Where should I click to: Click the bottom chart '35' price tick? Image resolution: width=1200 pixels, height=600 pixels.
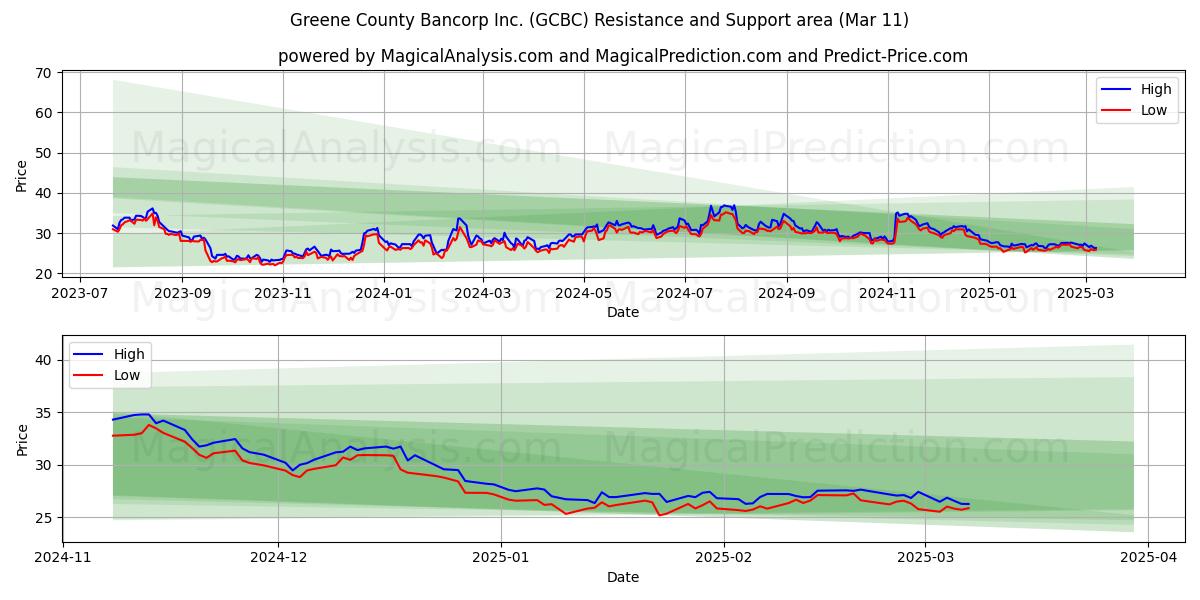pos(42,413)
